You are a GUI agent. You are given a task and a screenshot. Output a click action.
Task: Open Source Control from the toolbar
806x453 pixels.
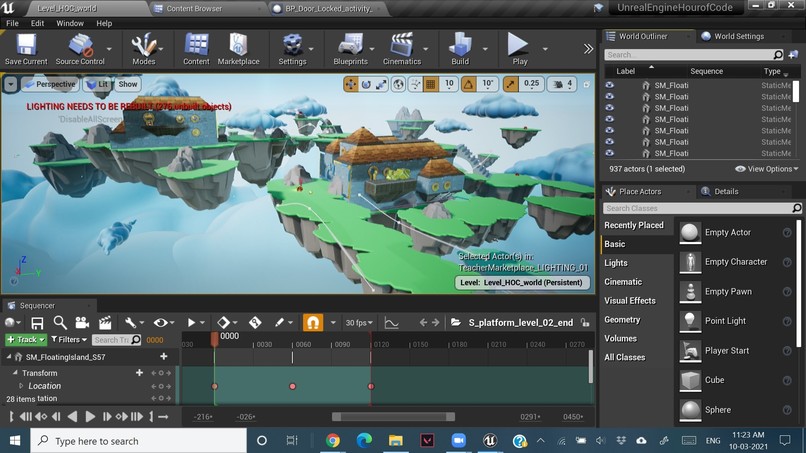80,49
